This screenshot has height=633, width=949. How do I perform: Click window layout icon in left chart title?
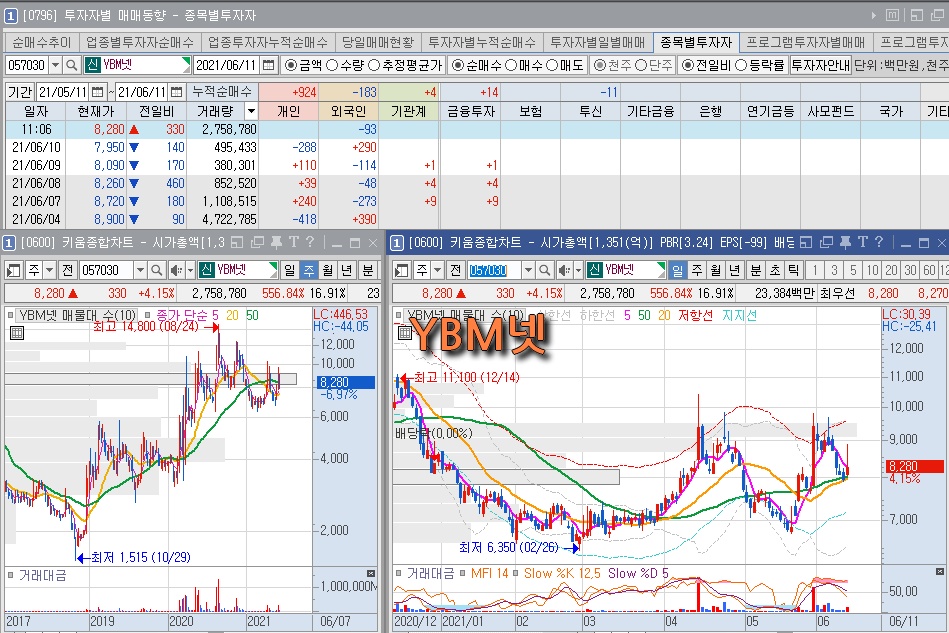237,243
